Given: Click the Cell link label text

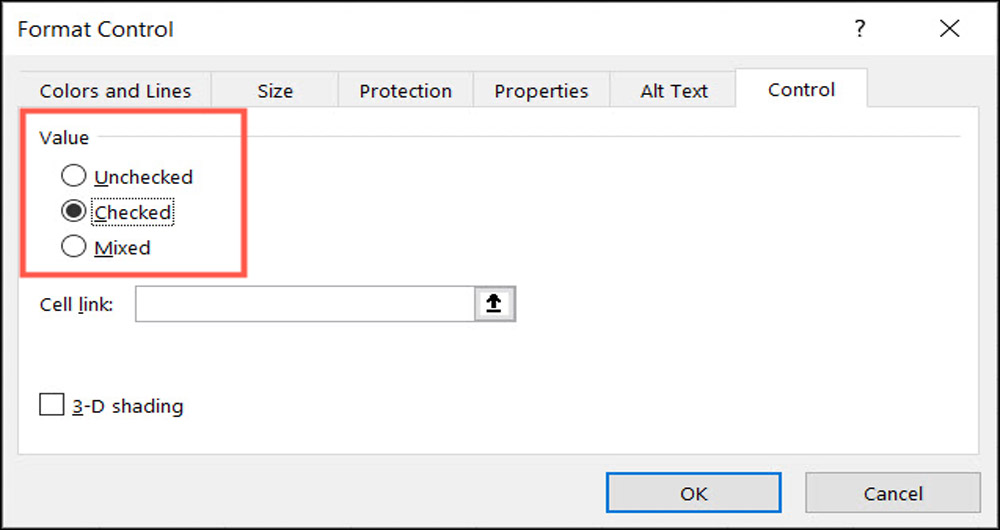Looking at the screenshot, I should click(x=76, y=304).
